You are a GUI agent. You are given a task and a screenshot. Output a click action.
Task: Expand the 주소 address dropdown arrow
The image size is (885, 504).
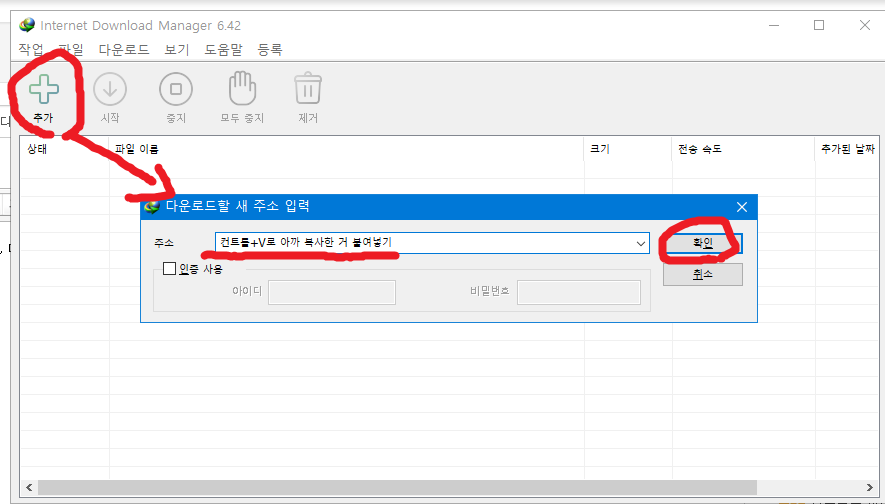641,244
